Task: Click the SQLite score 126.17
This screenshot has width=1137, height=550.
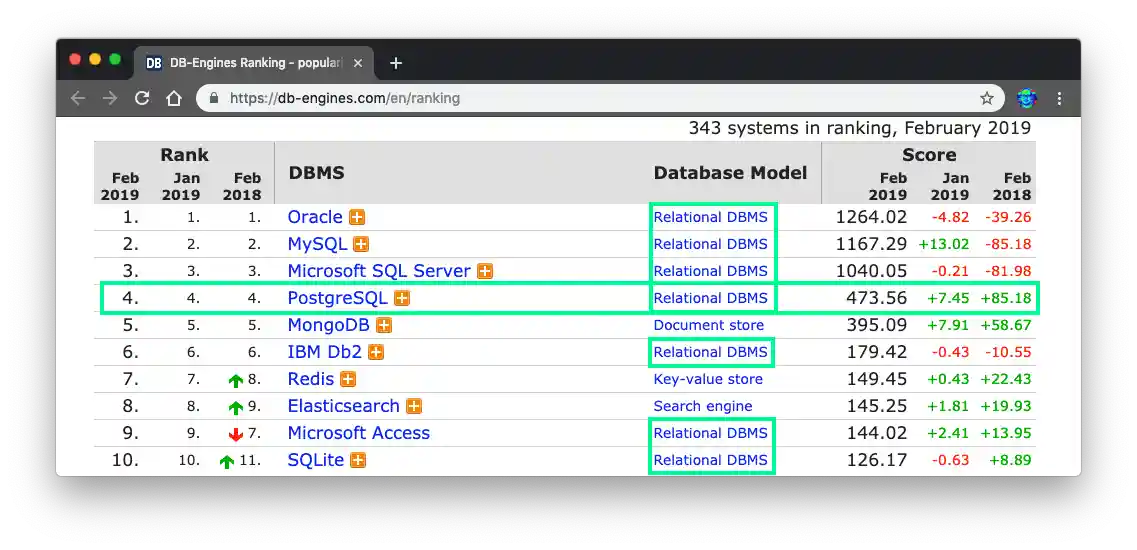Action: coord(876,460)
